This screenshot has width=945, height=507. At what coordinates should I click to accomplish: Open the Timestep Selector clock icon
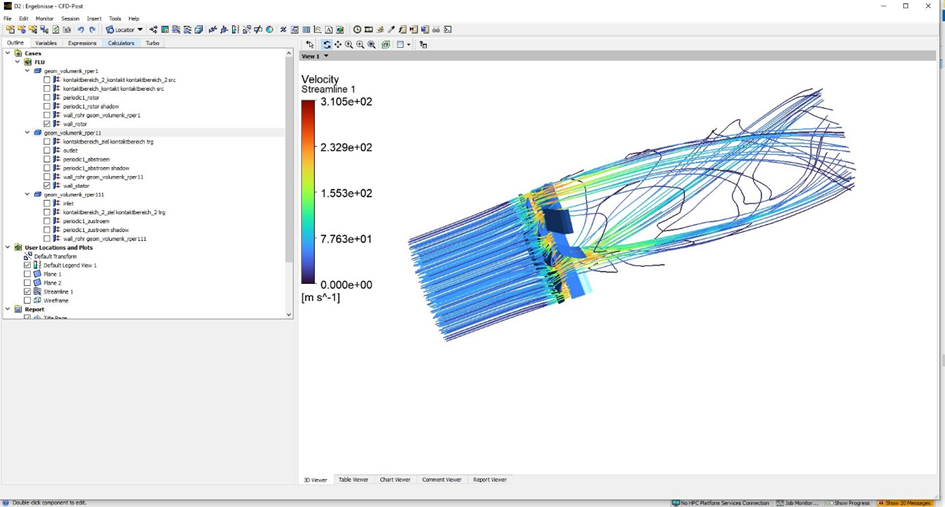coord(357,30)
